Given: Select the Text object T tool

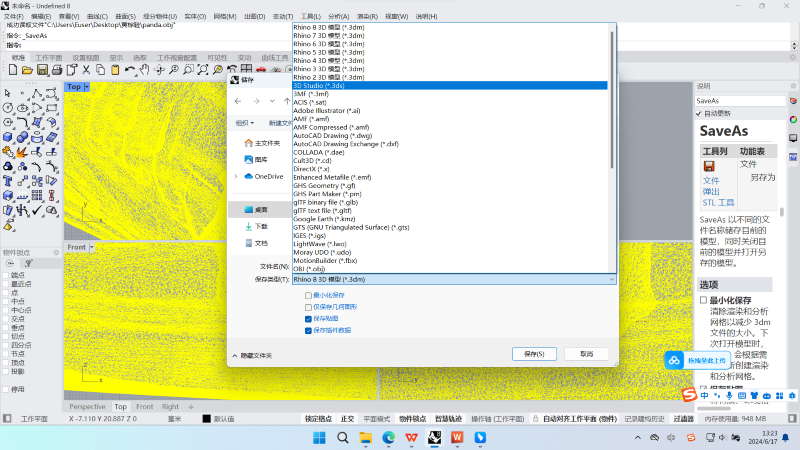Looking at the screenshot, I should [8, 181].
